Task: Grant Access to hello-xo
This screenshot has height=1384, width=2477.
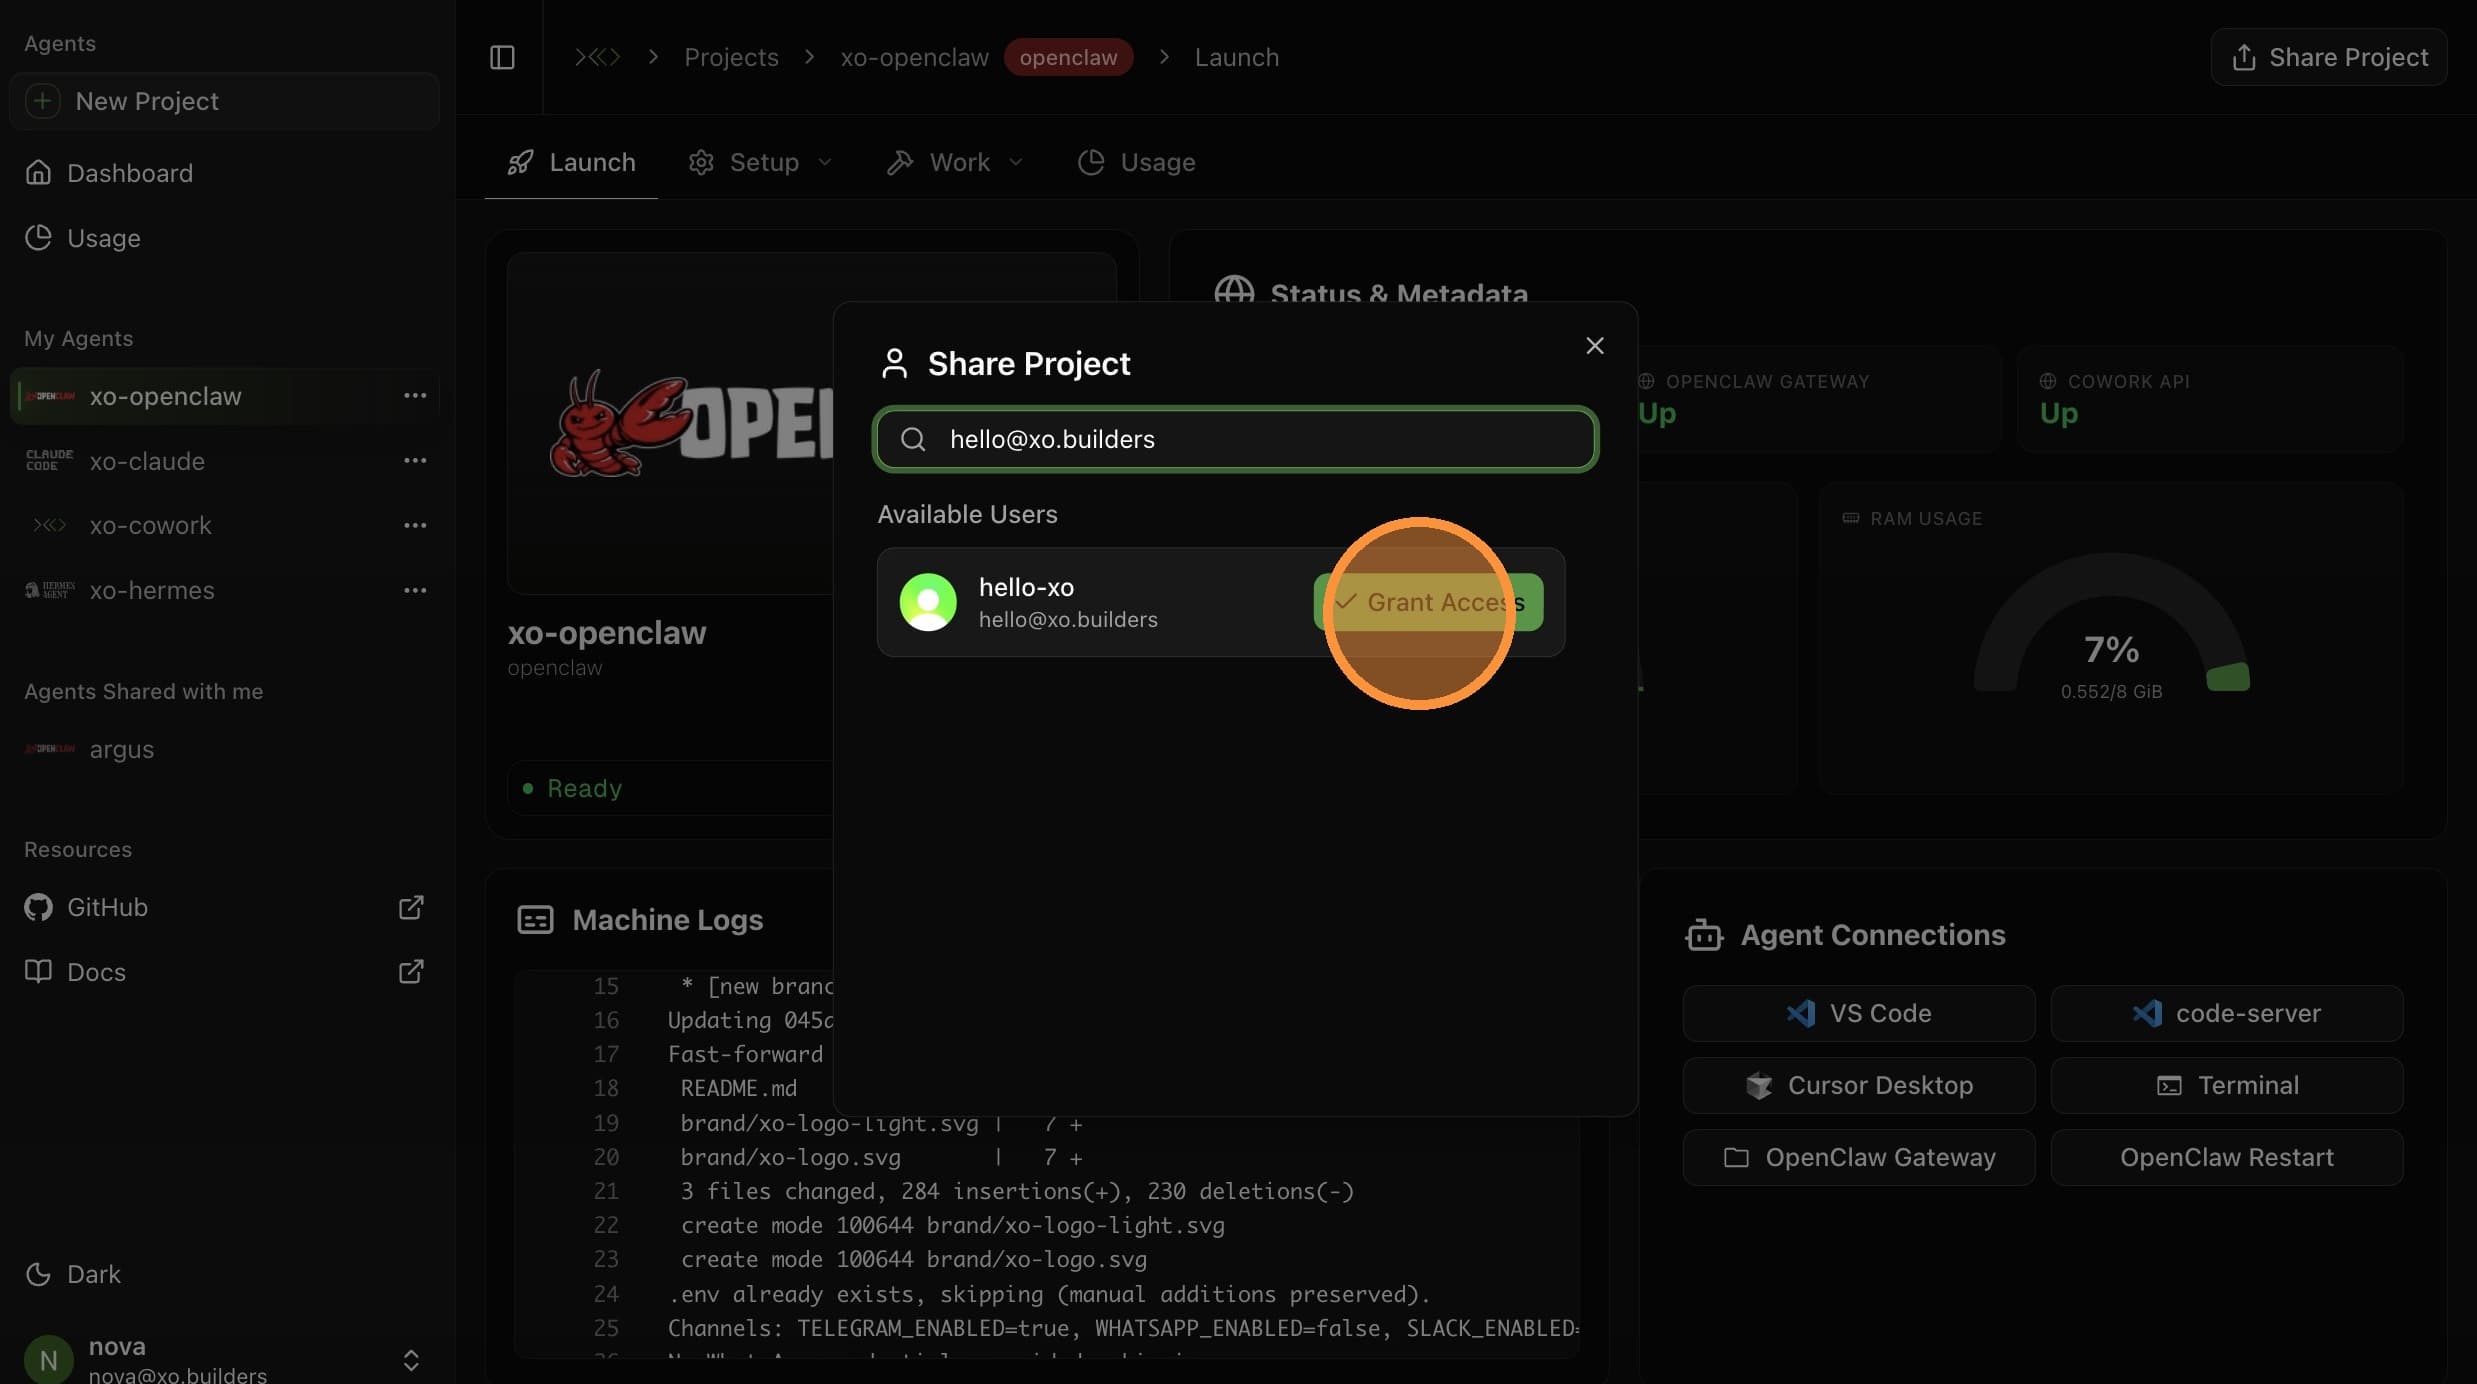Action: tap(1428, 602)
